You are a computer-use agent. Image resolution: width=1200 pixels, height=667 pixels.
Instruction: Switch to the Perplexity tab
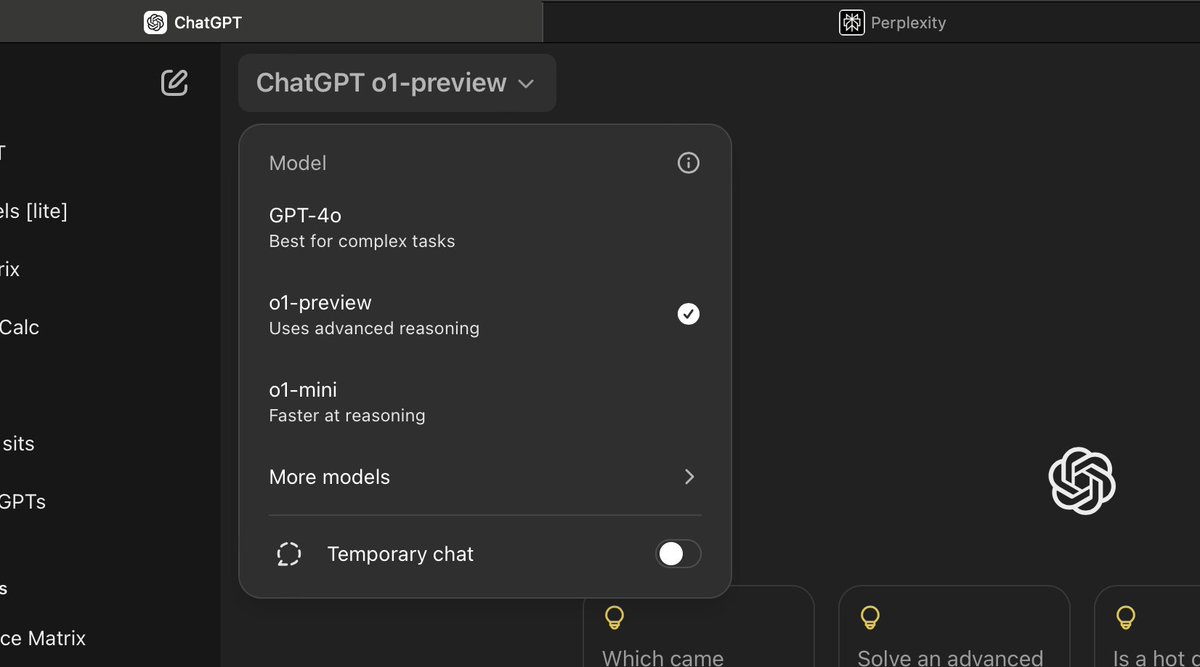tap(871, 22)
